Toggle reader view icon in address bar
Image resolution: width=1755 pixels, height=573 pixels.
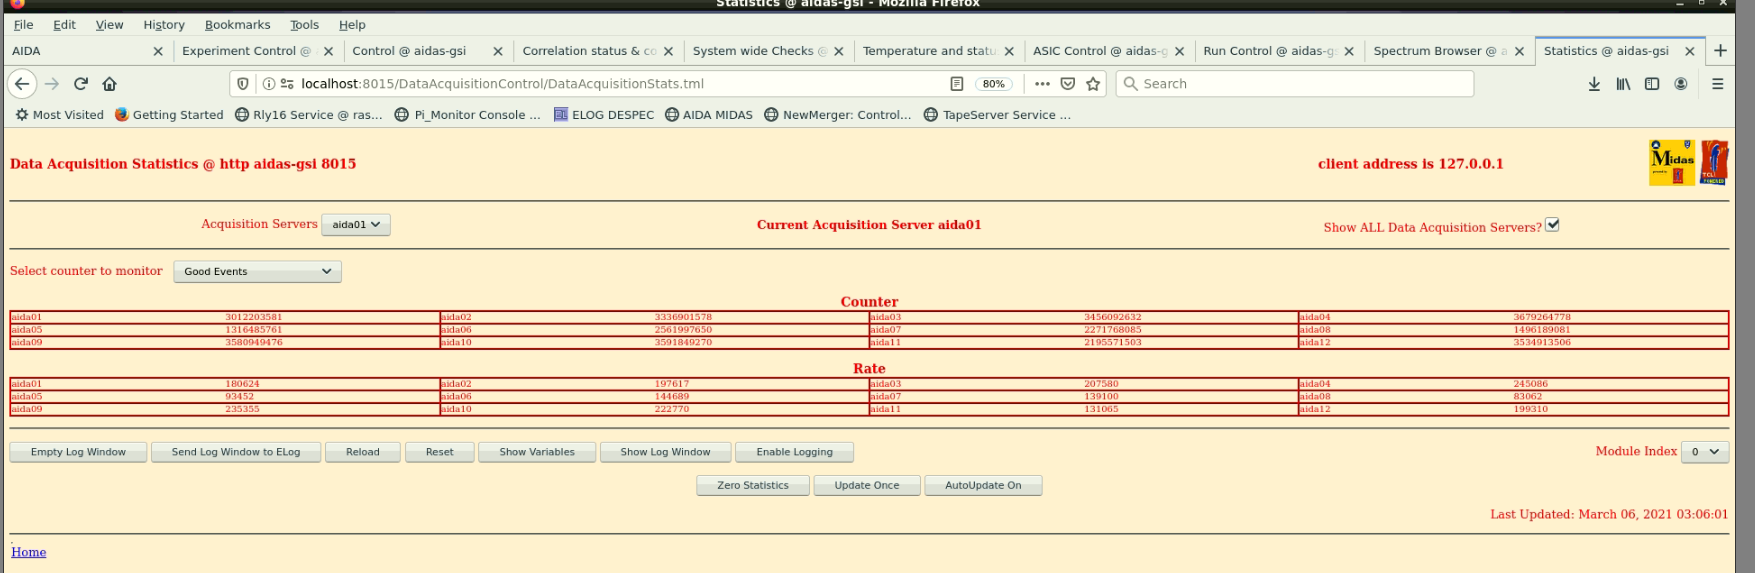957,84
